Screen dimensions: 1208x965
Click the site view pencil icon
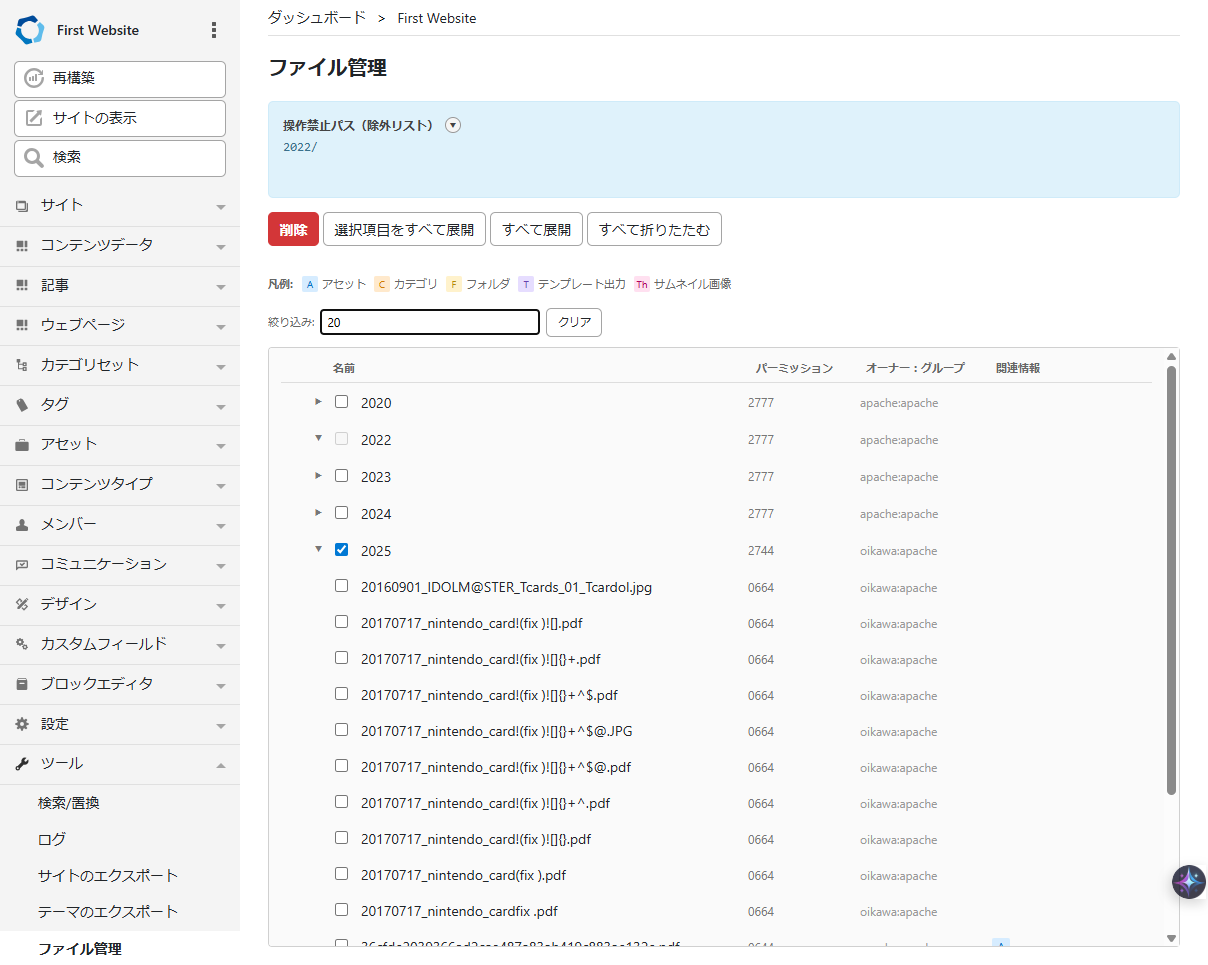pyautogui.click(x=34, y=118)
